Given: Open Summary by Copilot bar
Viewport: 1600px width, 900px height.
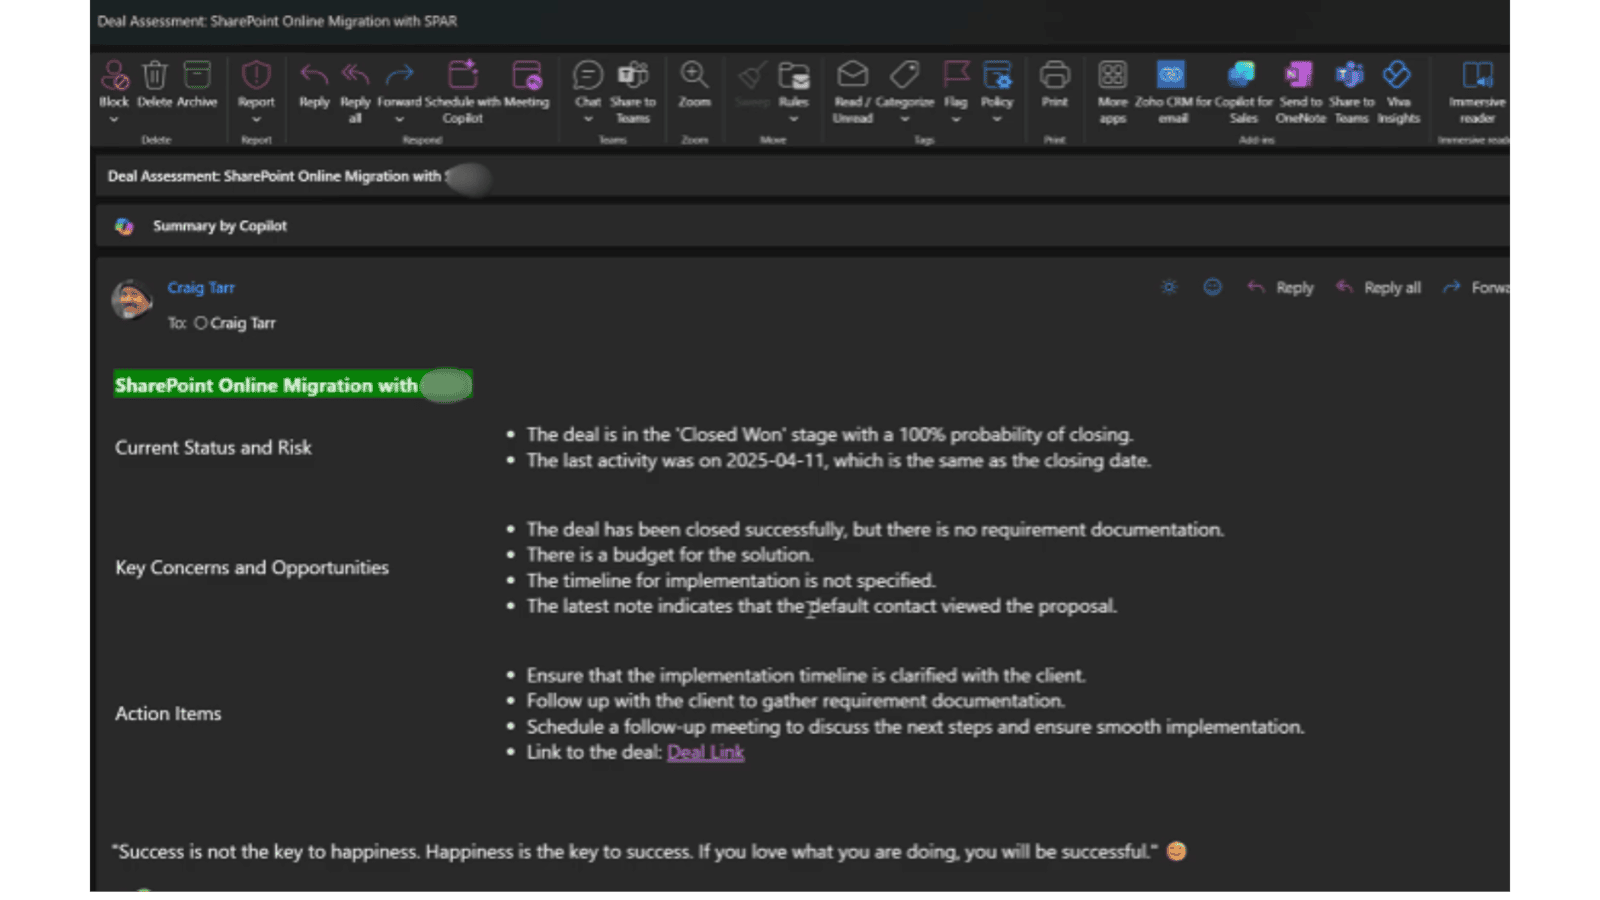Looking at the screenshot, I should coord(219,226).
